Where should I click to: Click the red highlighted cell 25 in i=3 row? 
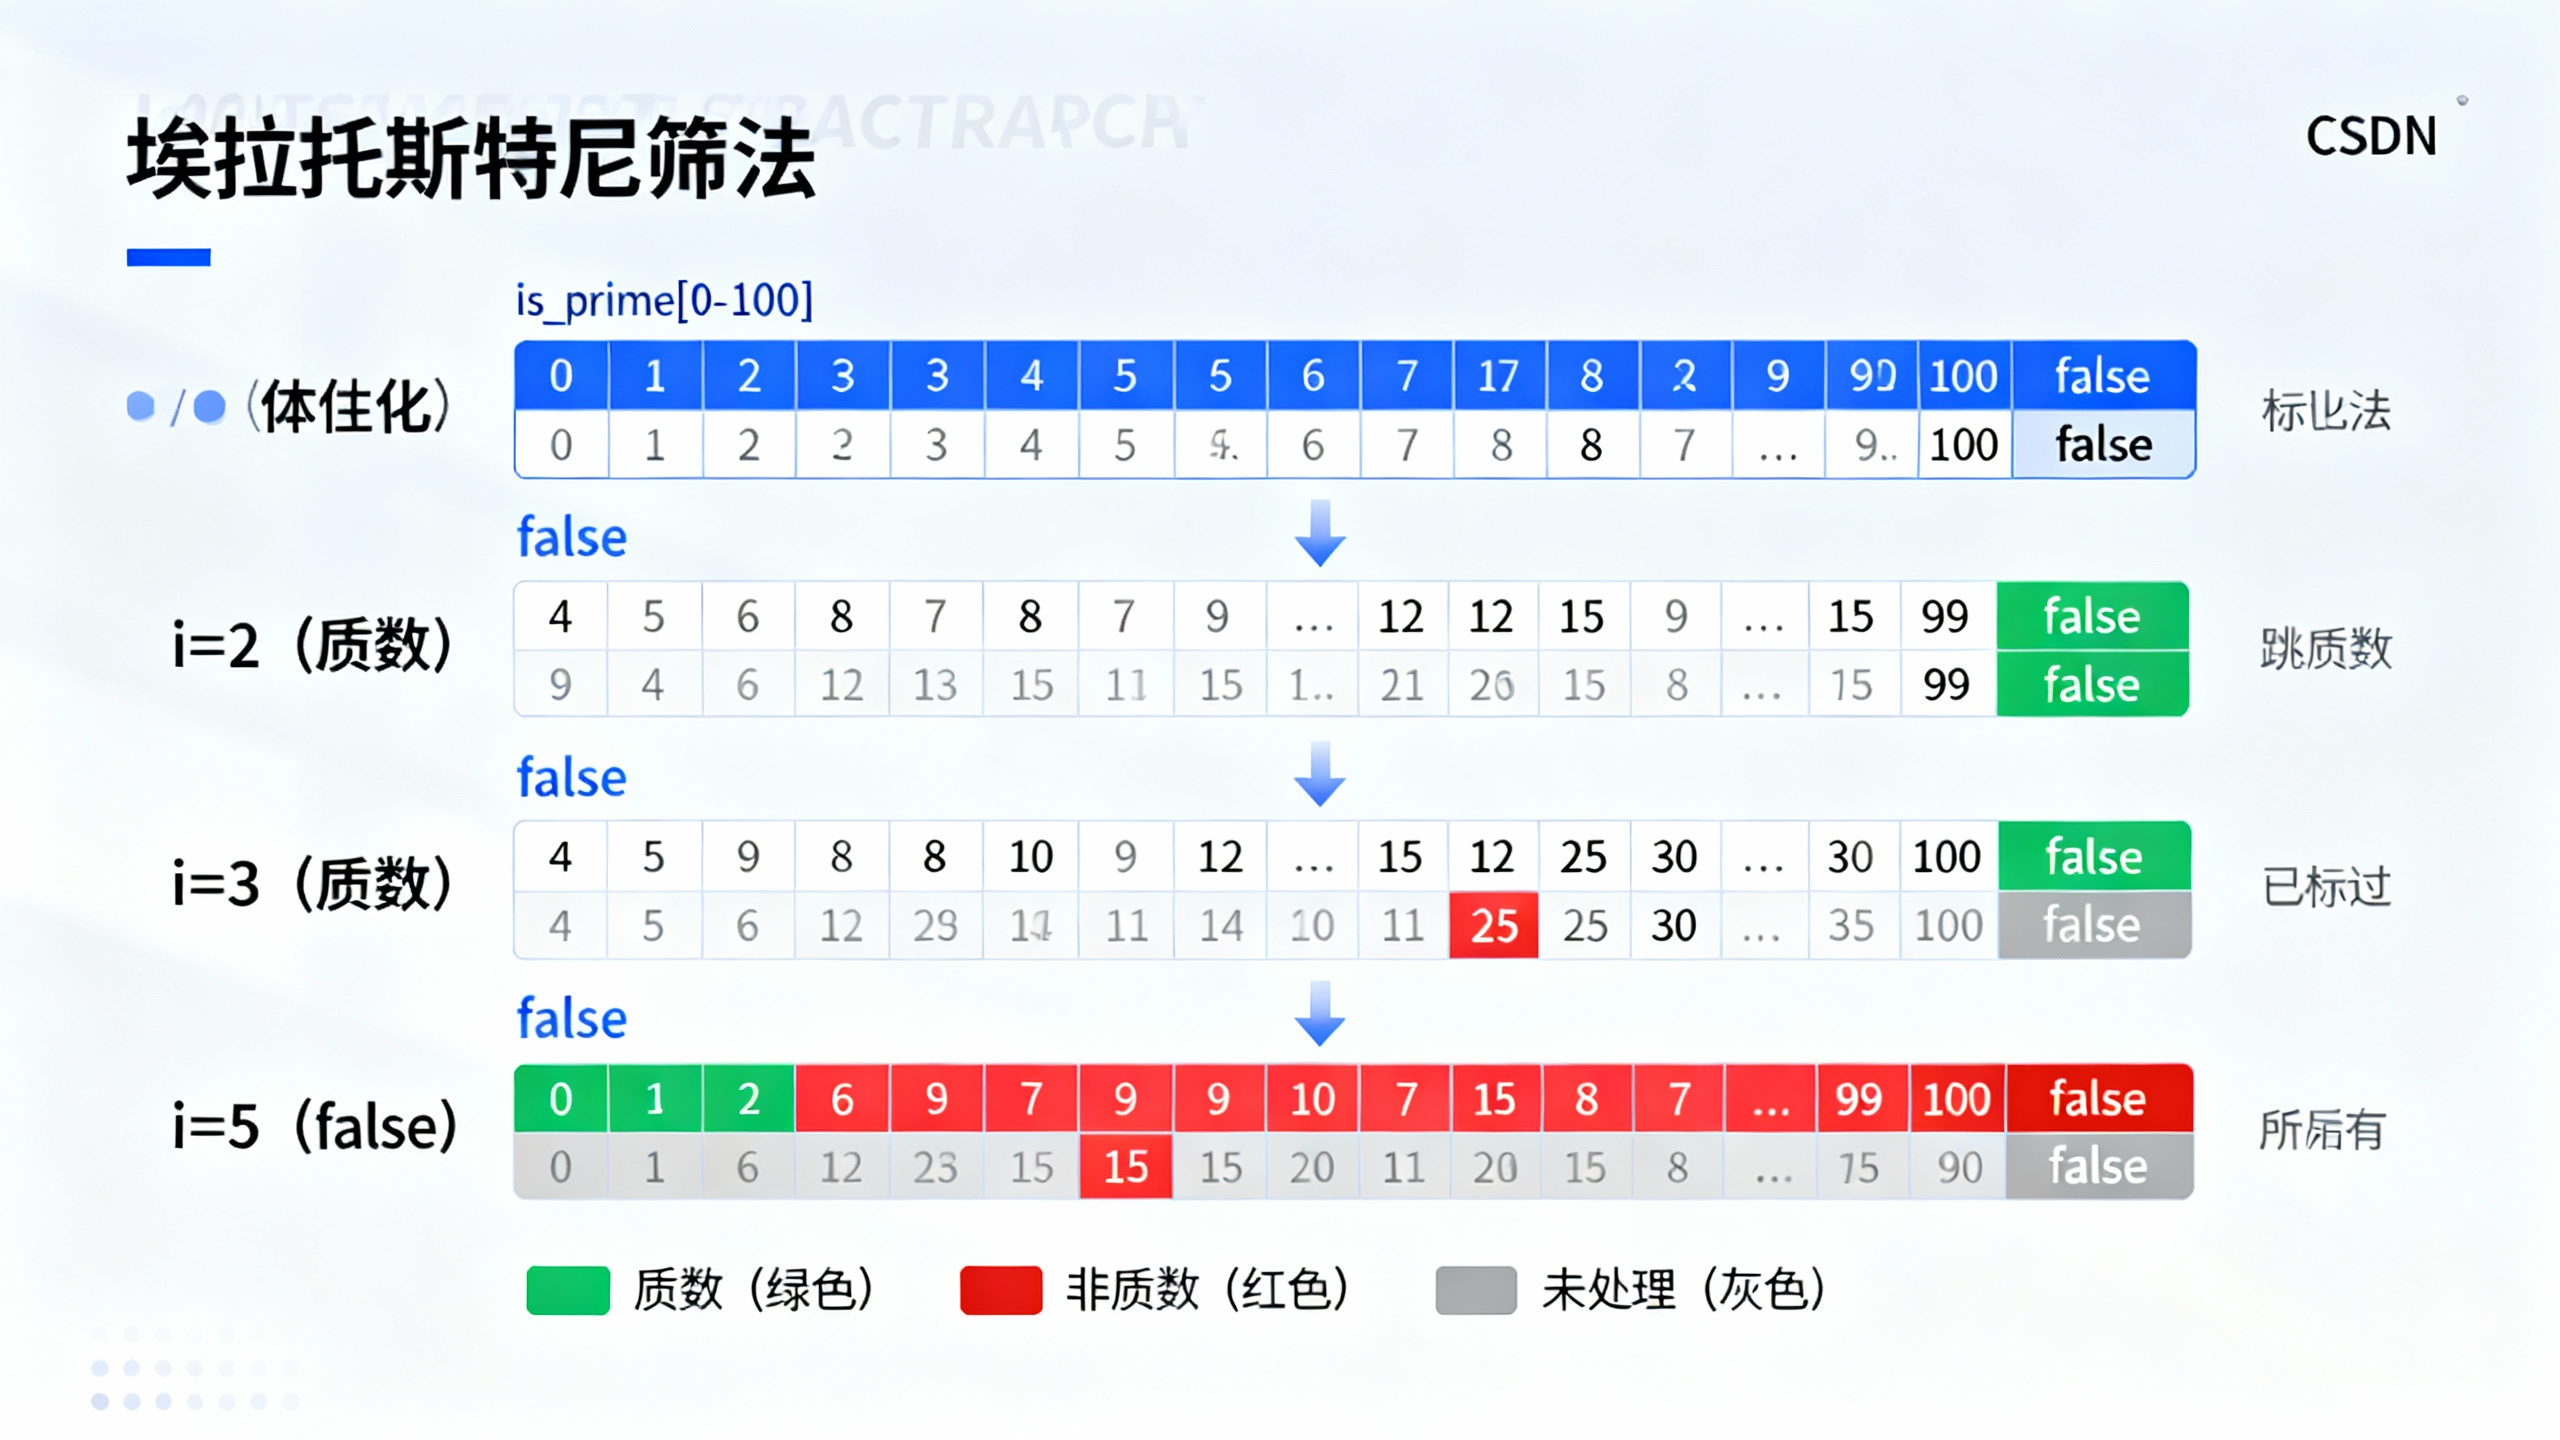click(1492, 925)
